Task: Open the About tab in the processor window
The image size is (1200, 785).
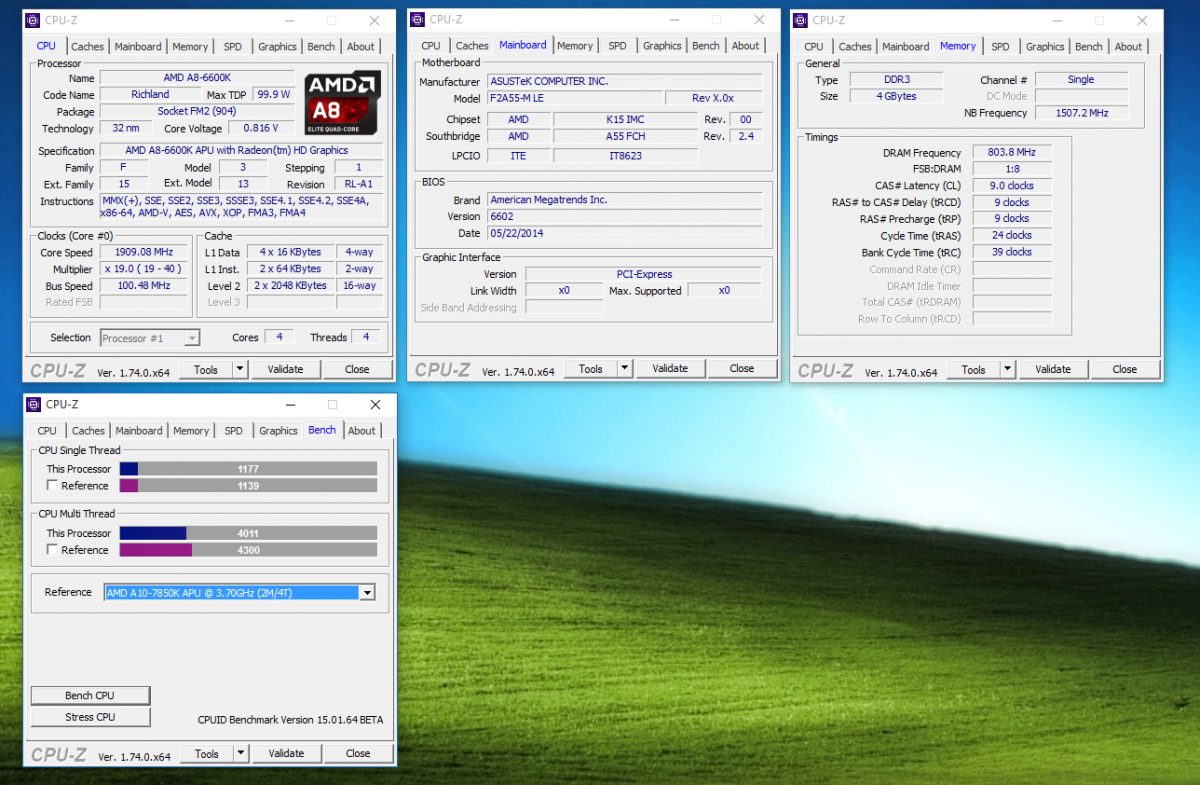Action: click(x=361, y=47)
